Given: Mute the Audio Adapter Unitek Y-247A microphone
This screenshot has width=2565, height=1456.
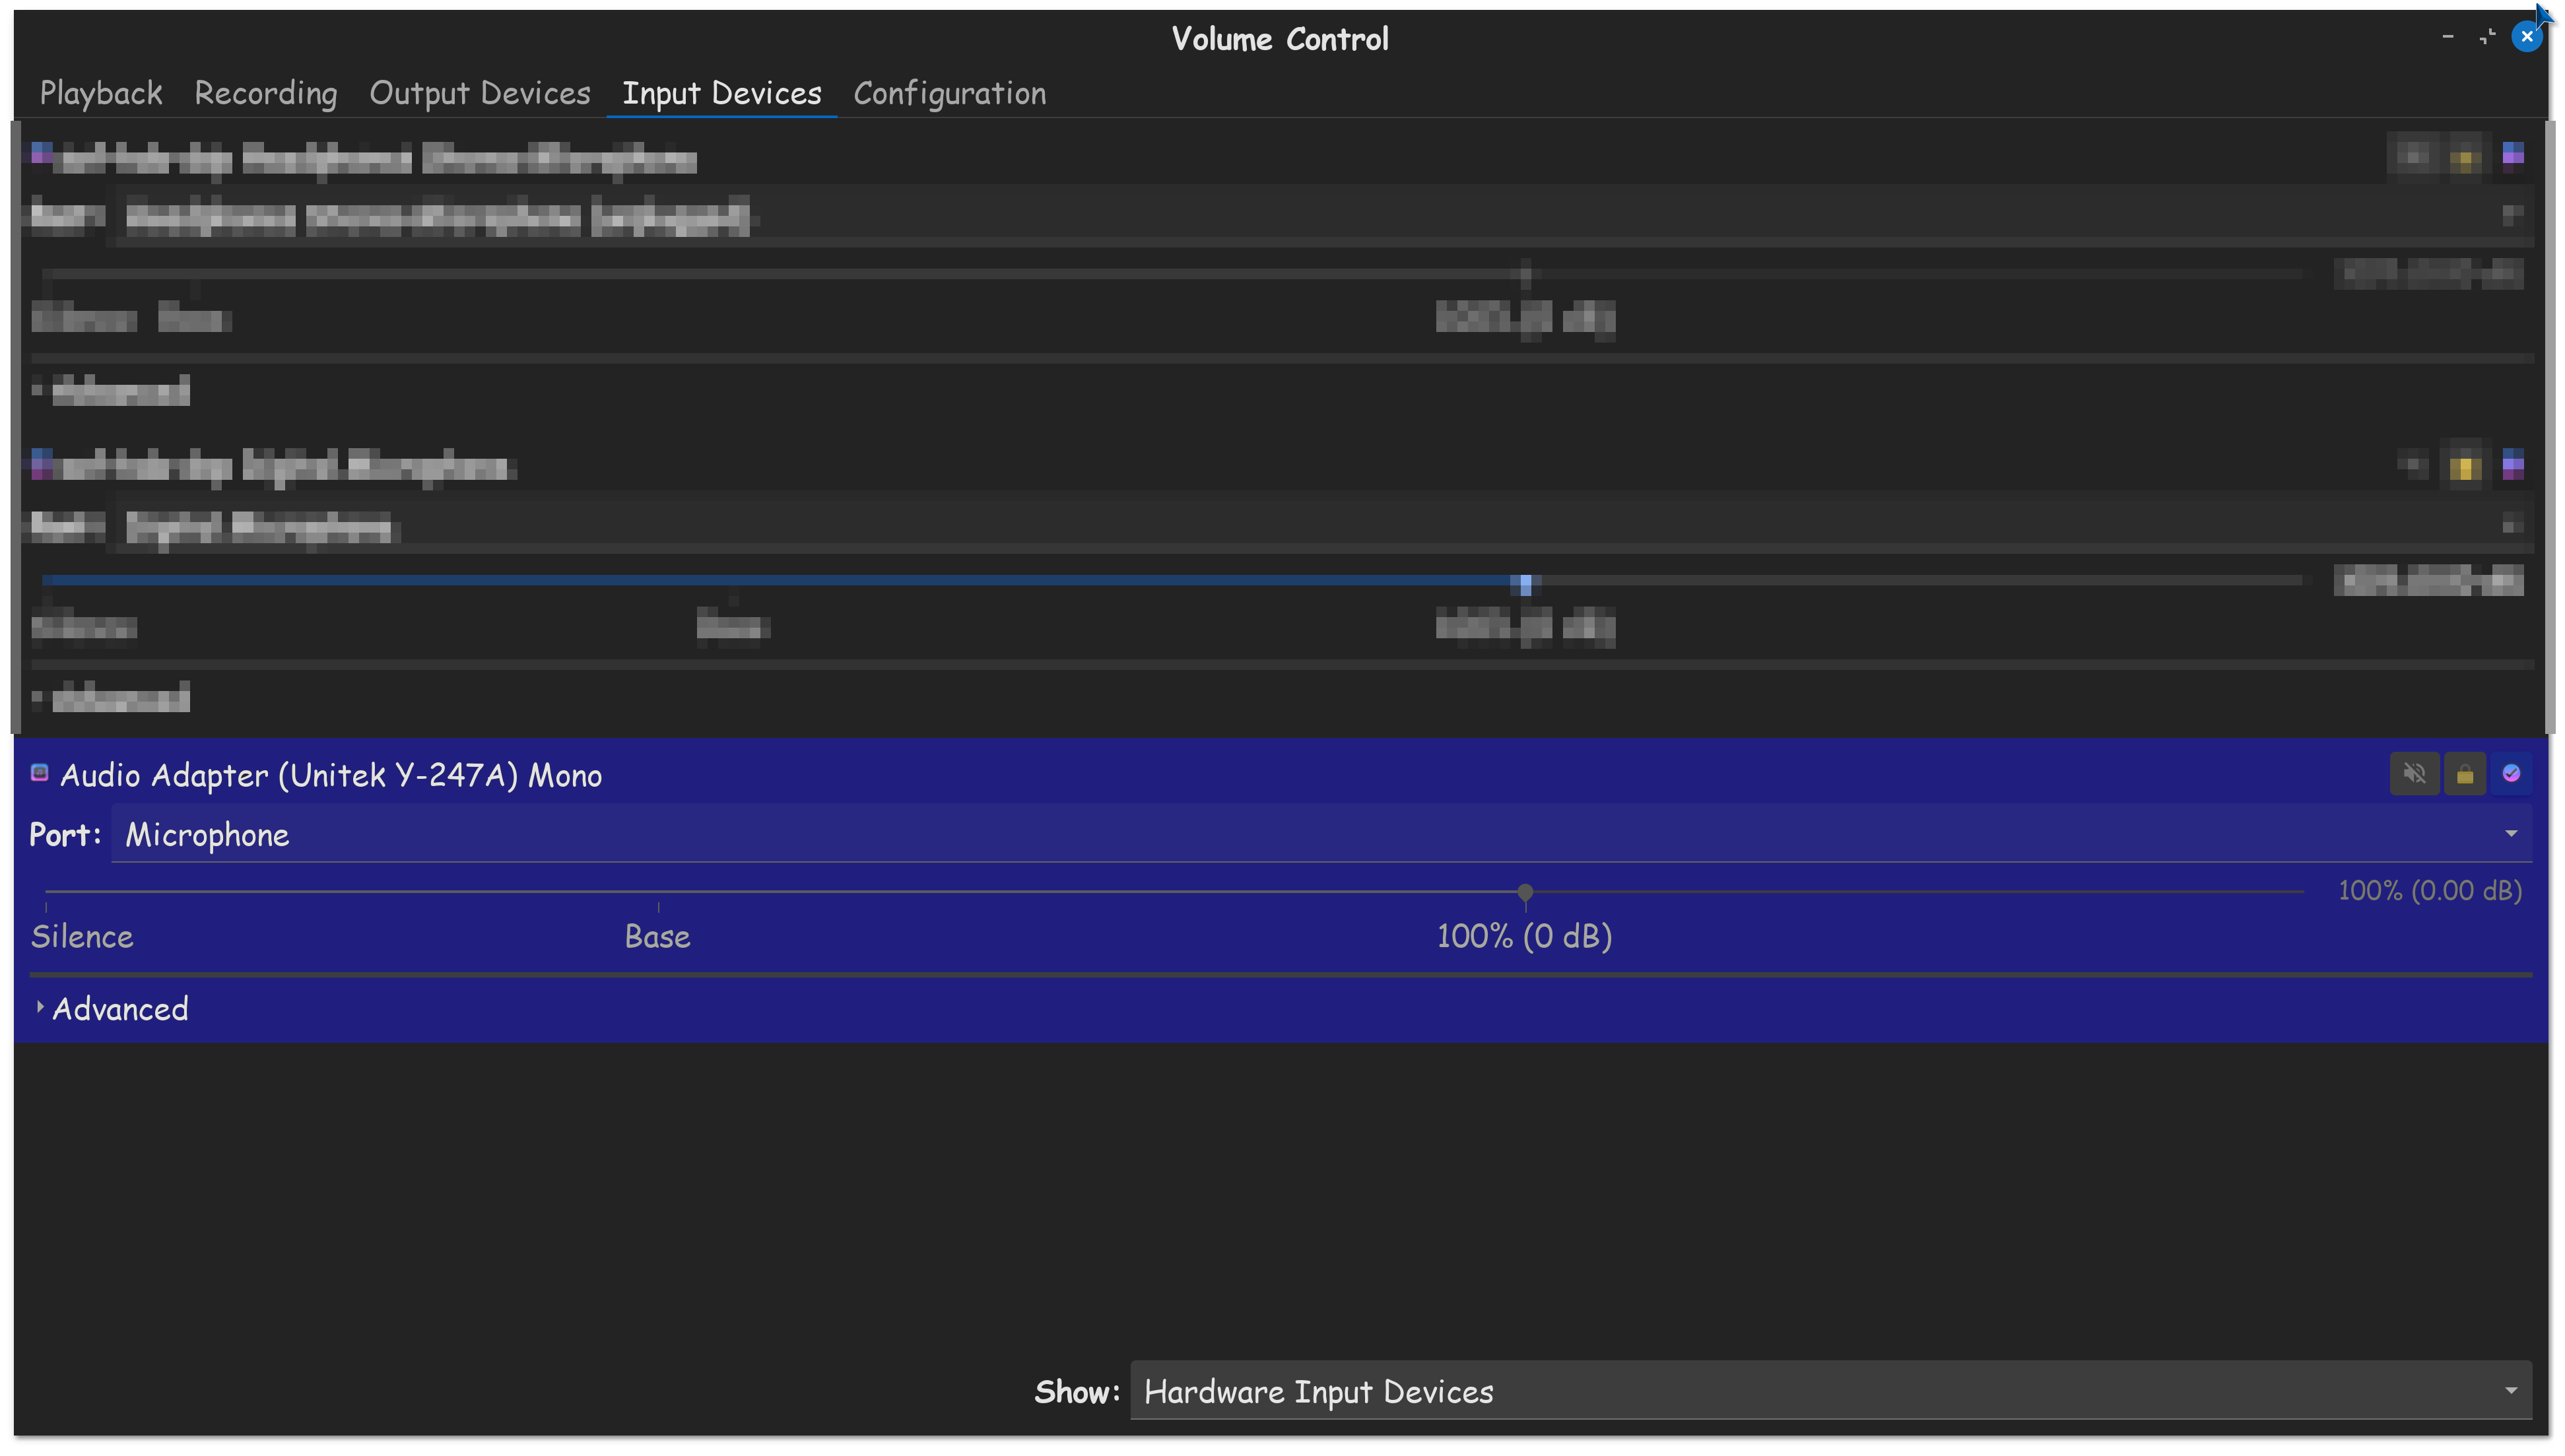Looking at the screenshot, I should tap(2414, 774).
